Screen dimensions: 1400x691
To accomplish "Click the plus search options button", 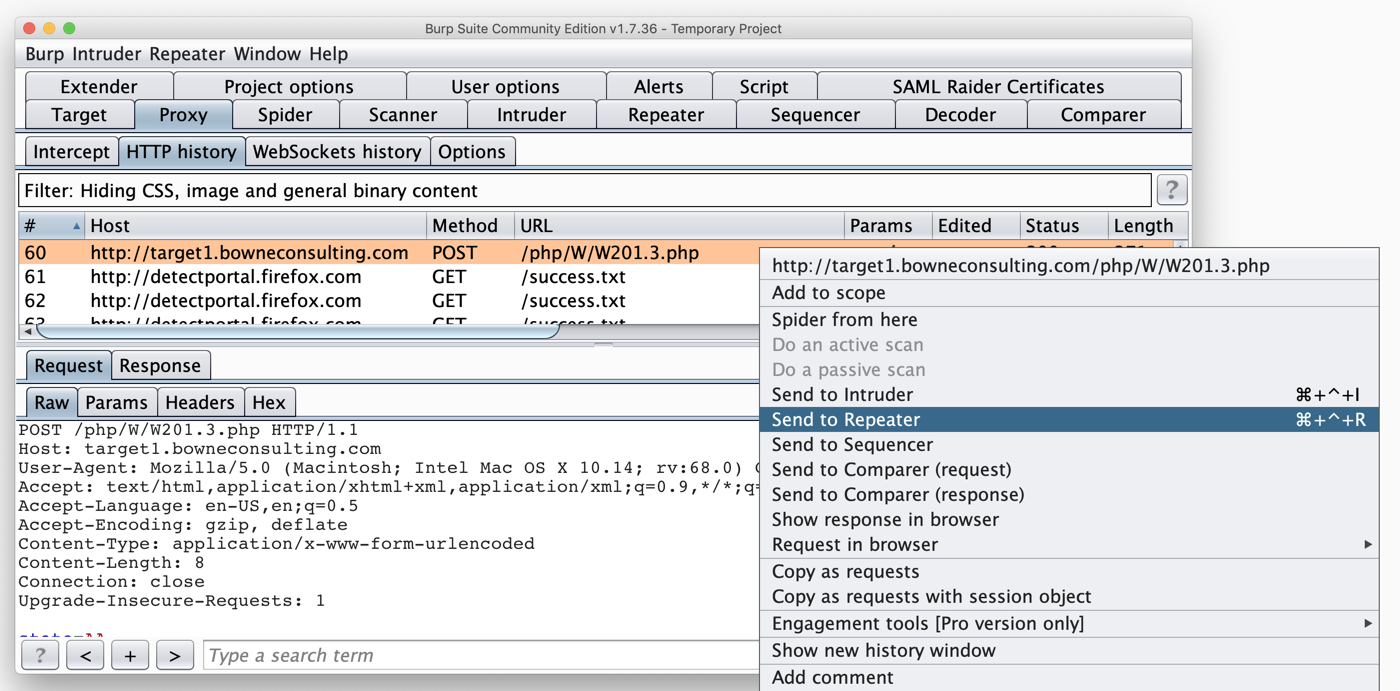I will point(130,656).
